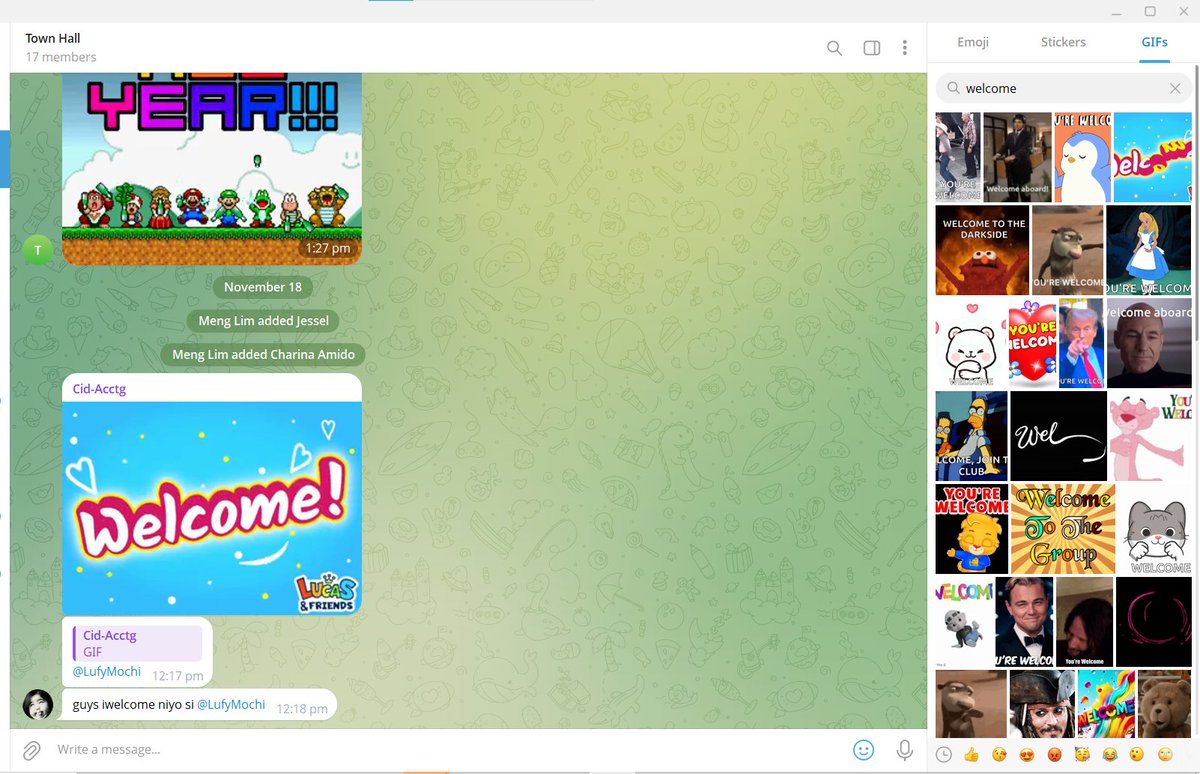Attach a file with the paperclip icon
The width and height of the screenshot is (1200, 774).
pos(31,750)
